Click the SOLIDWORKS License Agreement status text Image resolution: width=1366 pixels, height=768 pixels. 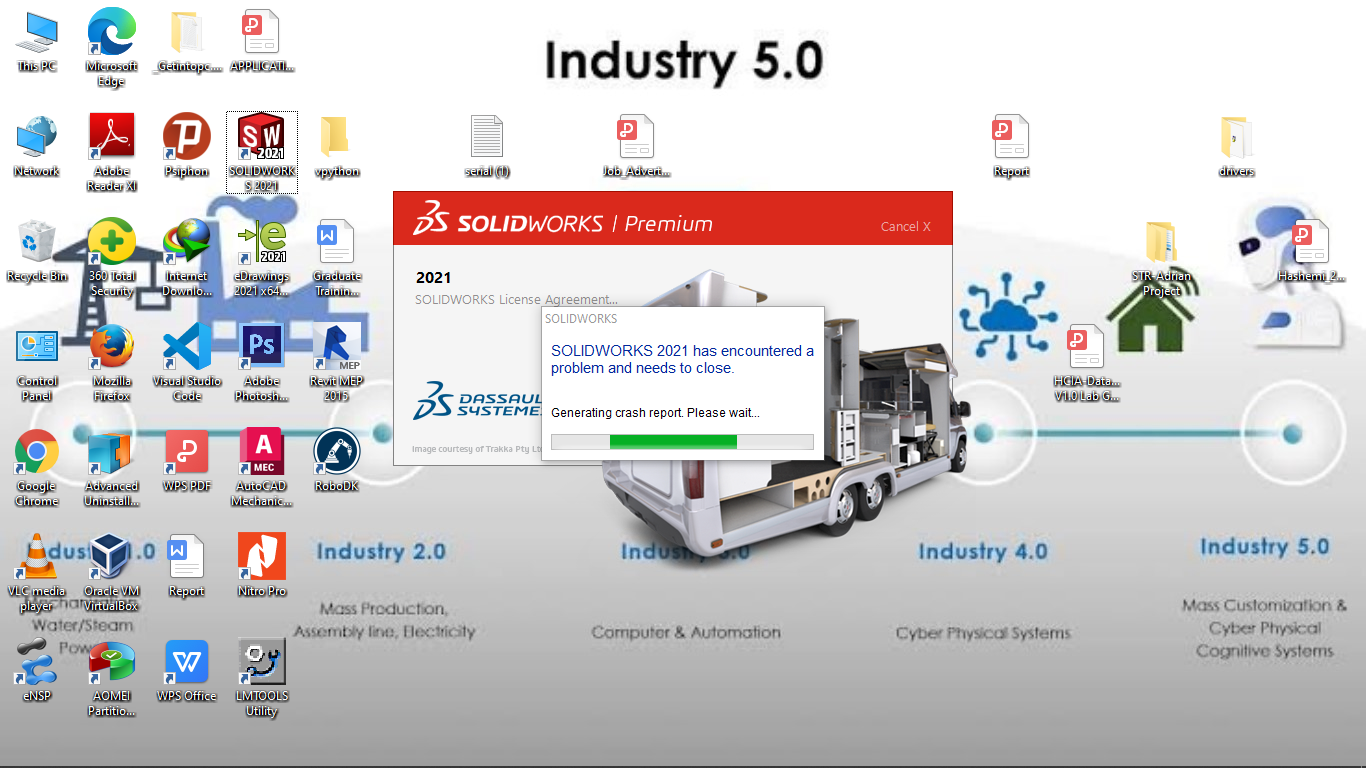click(516, 299)
